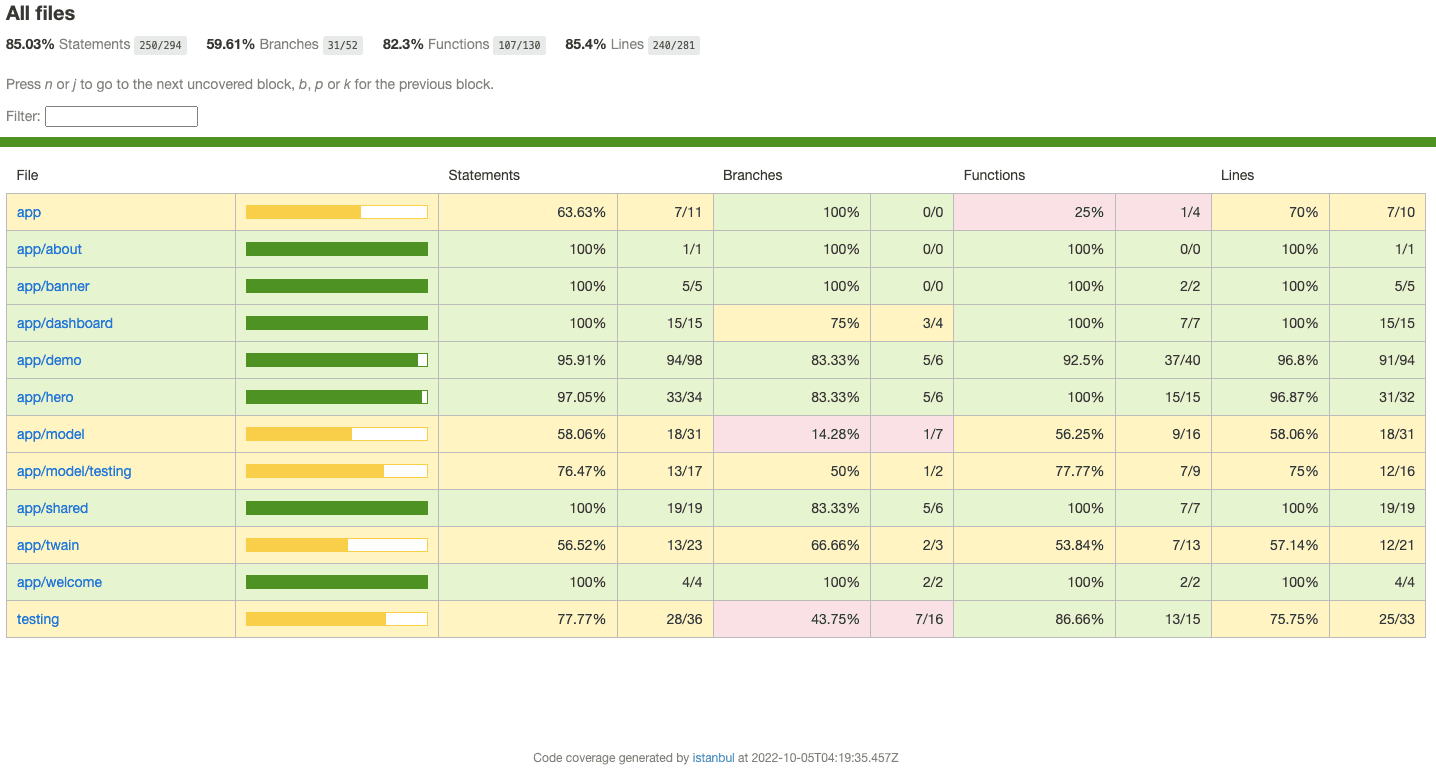Image resolution: width=1436 pixels, height=775 pixels.
Task: Navigate to app/dashboard coverage details
Action: 64,323
